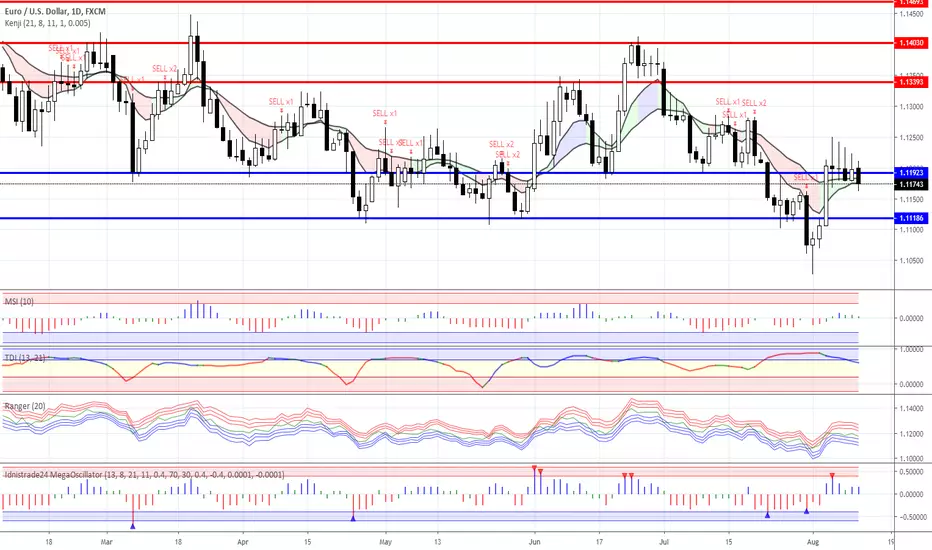Select the Jul label on date axis
Viewport: 932px width, 550px height.
click(x=664, y=542)
